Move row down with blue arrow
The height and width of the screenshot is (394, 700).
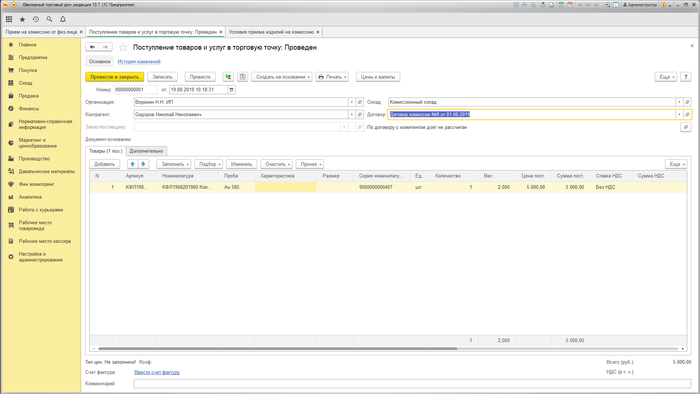(x=143, y=164)
